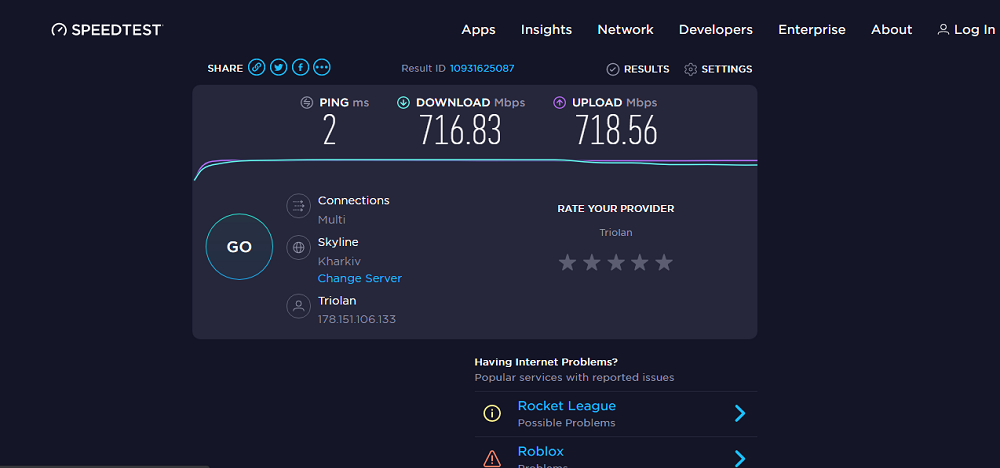Viewport: 1000px width, 468px height.
Task: Rate provider two stars
Action: (x=591, y=262)
